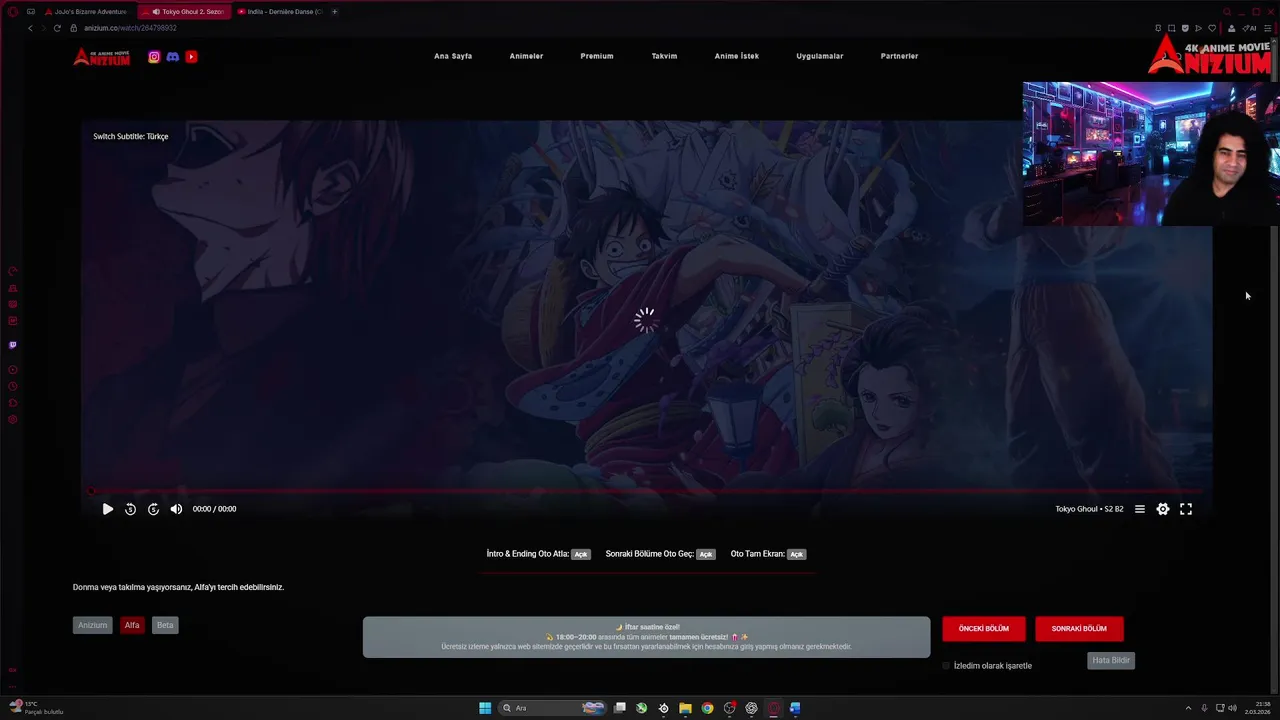Screen dimensions: 1280x720
Task: Launch Chrome from the taskbar
Action: [707, 708]
